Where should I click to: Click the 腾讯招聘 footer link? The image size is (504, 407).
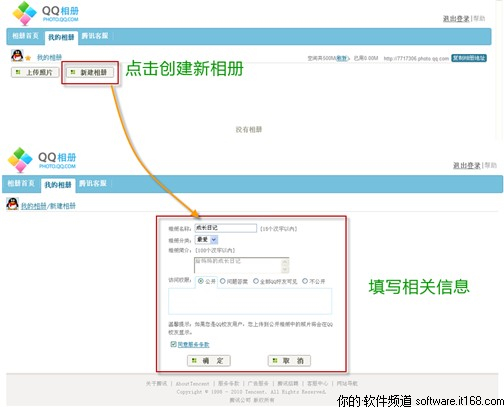[288, 383]
